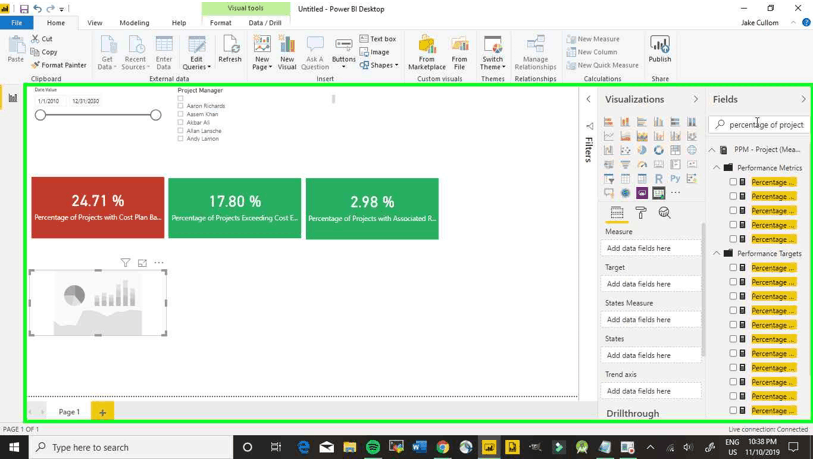Collapse the Fields pane with its chevron
The width and height of the screenshot is (815, 461).
(x=803, y=99)
